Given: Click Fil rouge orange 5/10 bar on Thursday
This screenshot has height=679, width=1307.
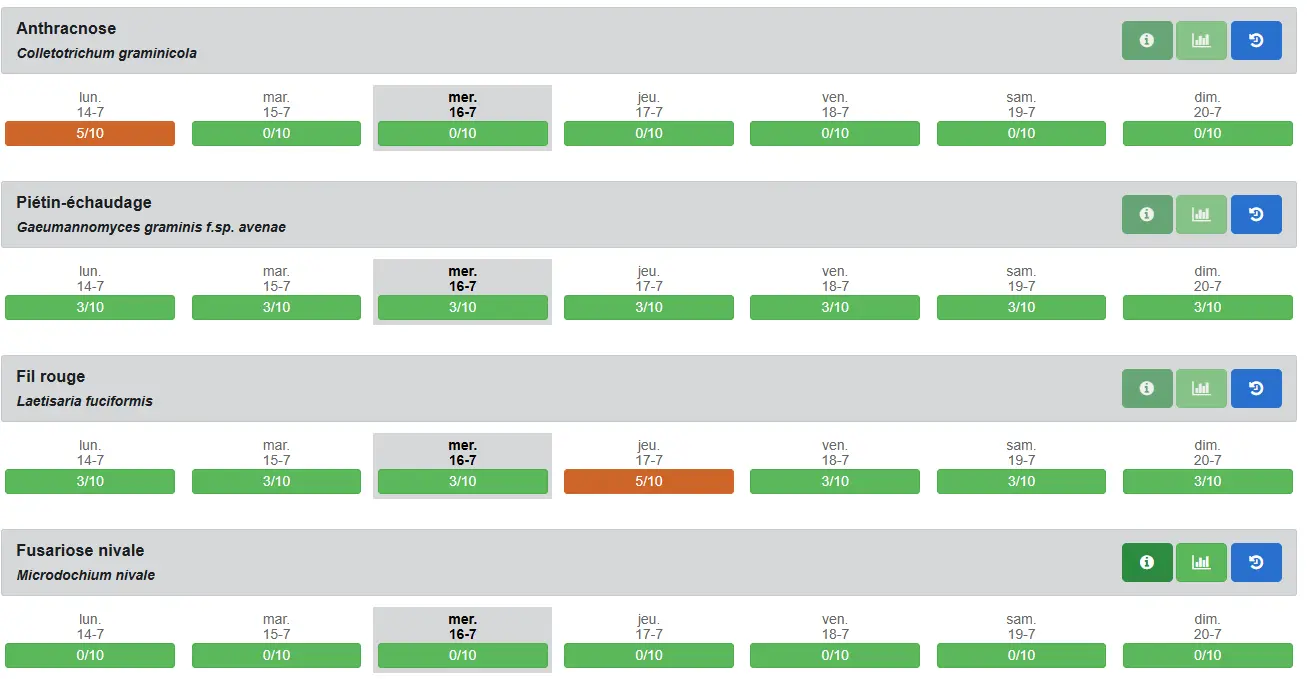Looking at the screenshot, I should [649, 482].
